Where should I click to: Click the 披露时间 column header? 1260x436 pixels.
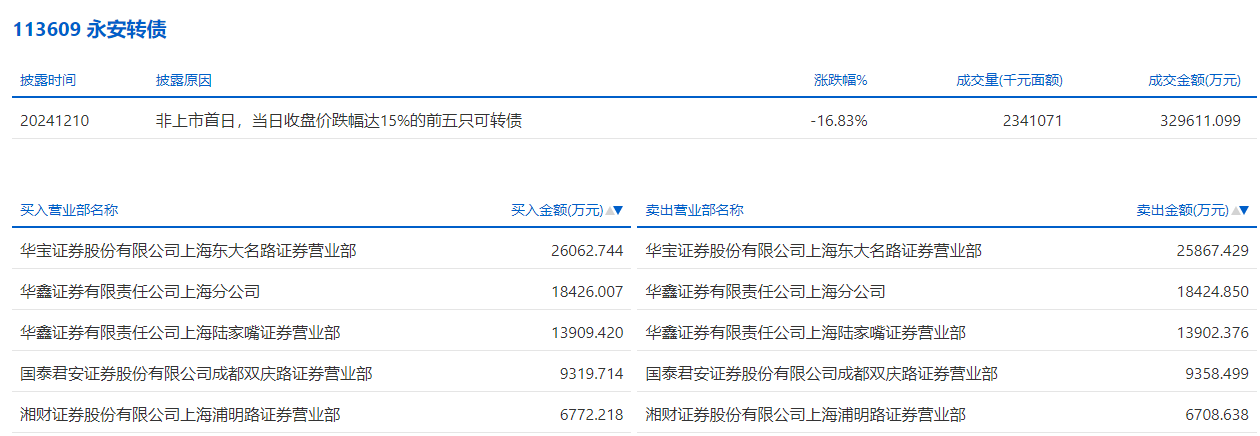pos(48,80)
